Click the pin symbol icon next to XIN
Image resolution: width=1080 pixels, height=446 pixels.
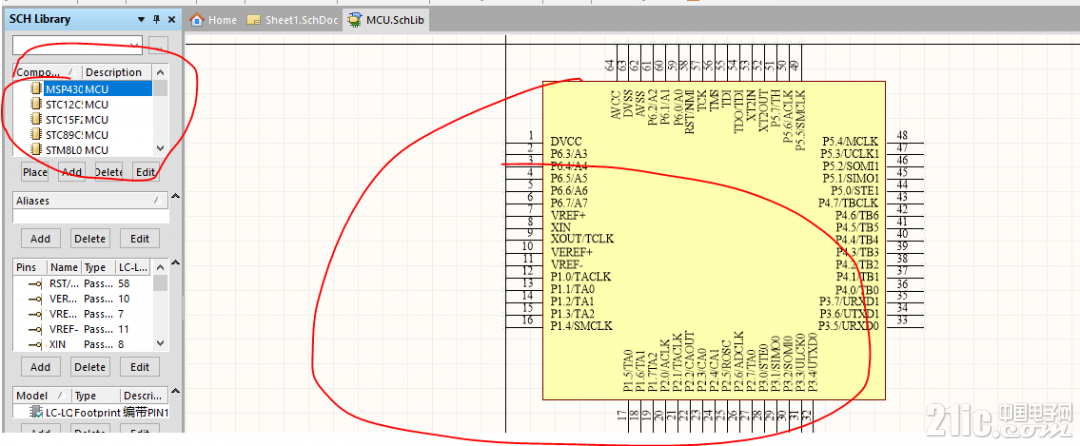[34, 344]
